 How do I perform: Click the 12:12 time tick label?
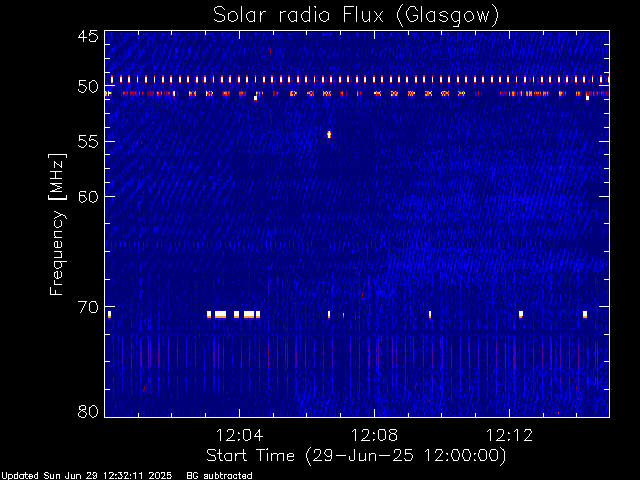pyautogui.click(x=509, y=435)
